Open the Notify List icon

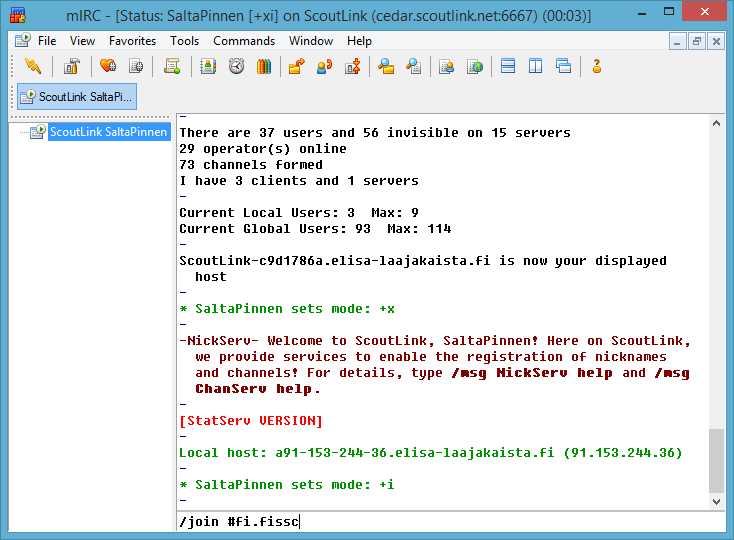[x=447, y=66]
